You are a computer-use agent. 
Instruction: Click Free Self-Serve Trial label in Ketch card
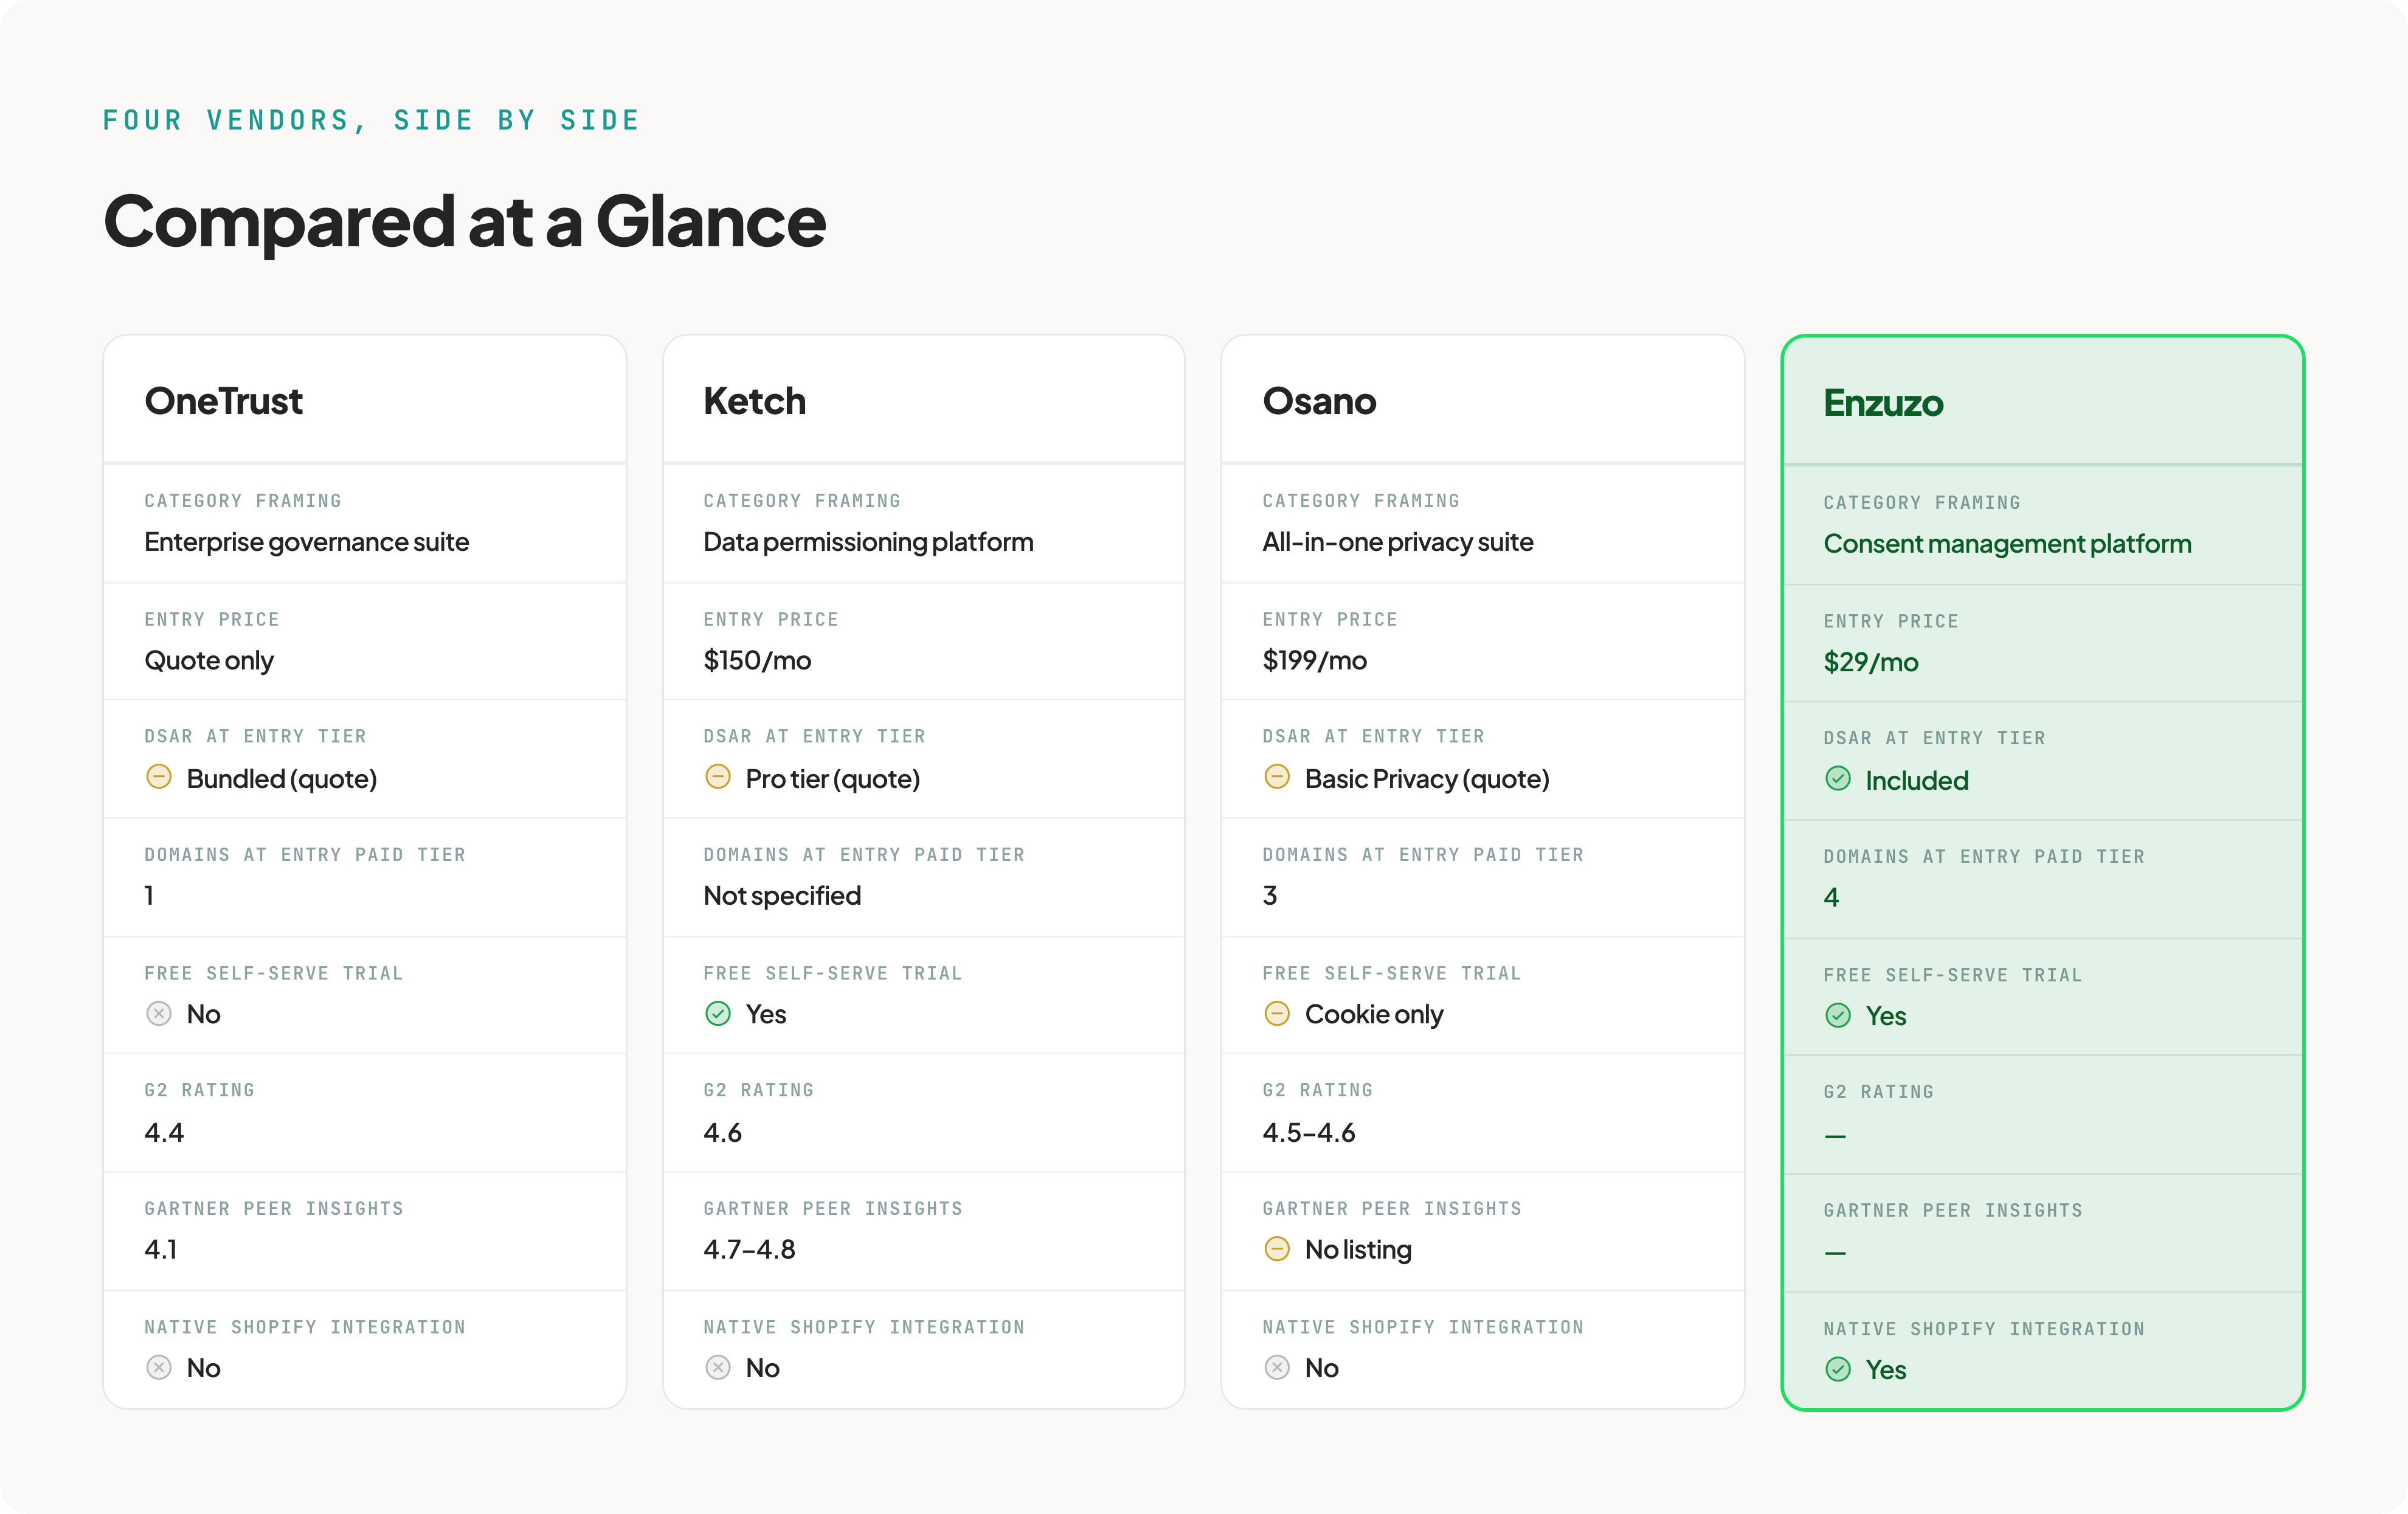click(x=833, y=974)
